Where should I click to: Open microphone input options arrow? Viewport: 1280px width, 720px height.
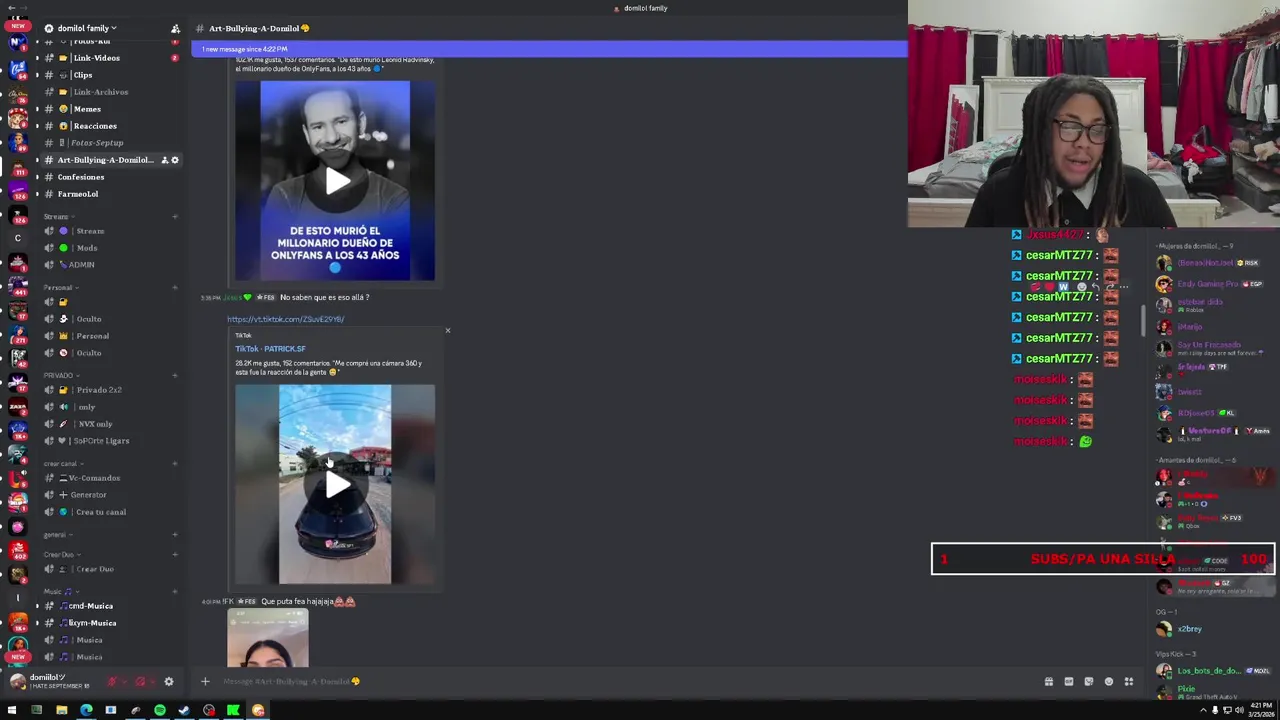click(x=124, y=682)
